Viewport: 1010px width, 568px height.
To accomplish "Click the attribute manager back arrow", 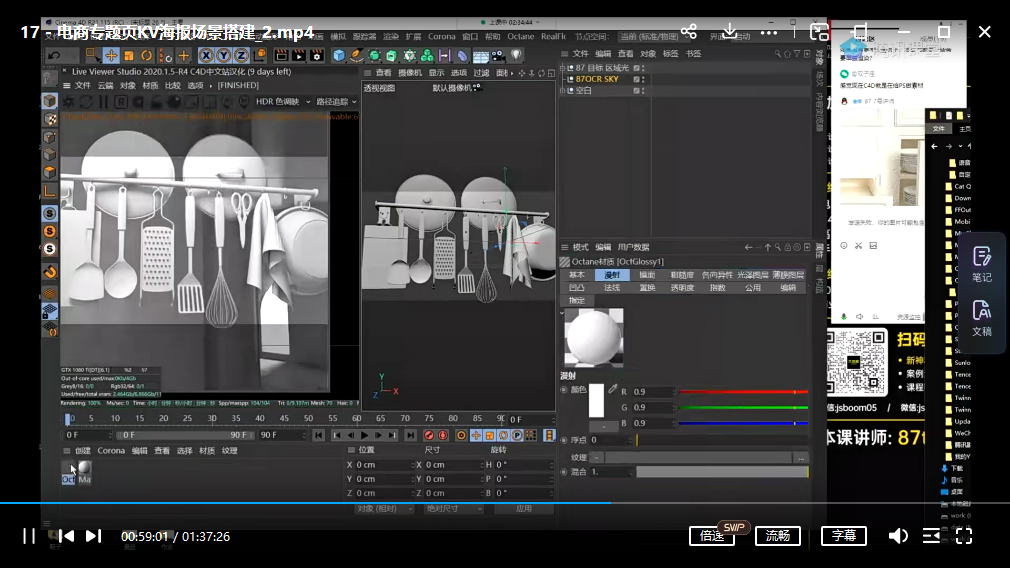I will pyautogui.click(x=748, y=247).
